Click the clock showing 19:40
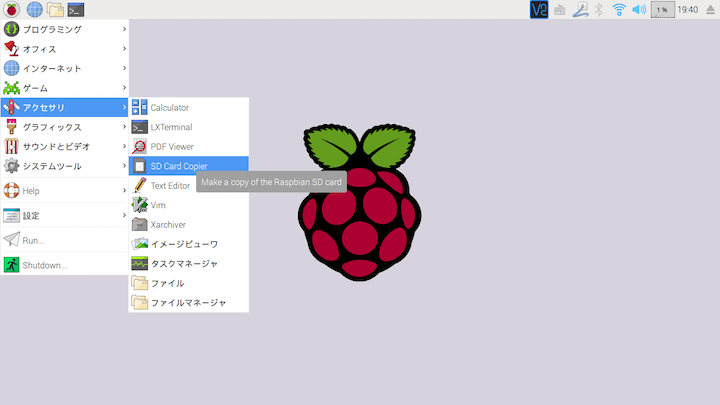Screen dimensions: 720x405 pos(688,10)
